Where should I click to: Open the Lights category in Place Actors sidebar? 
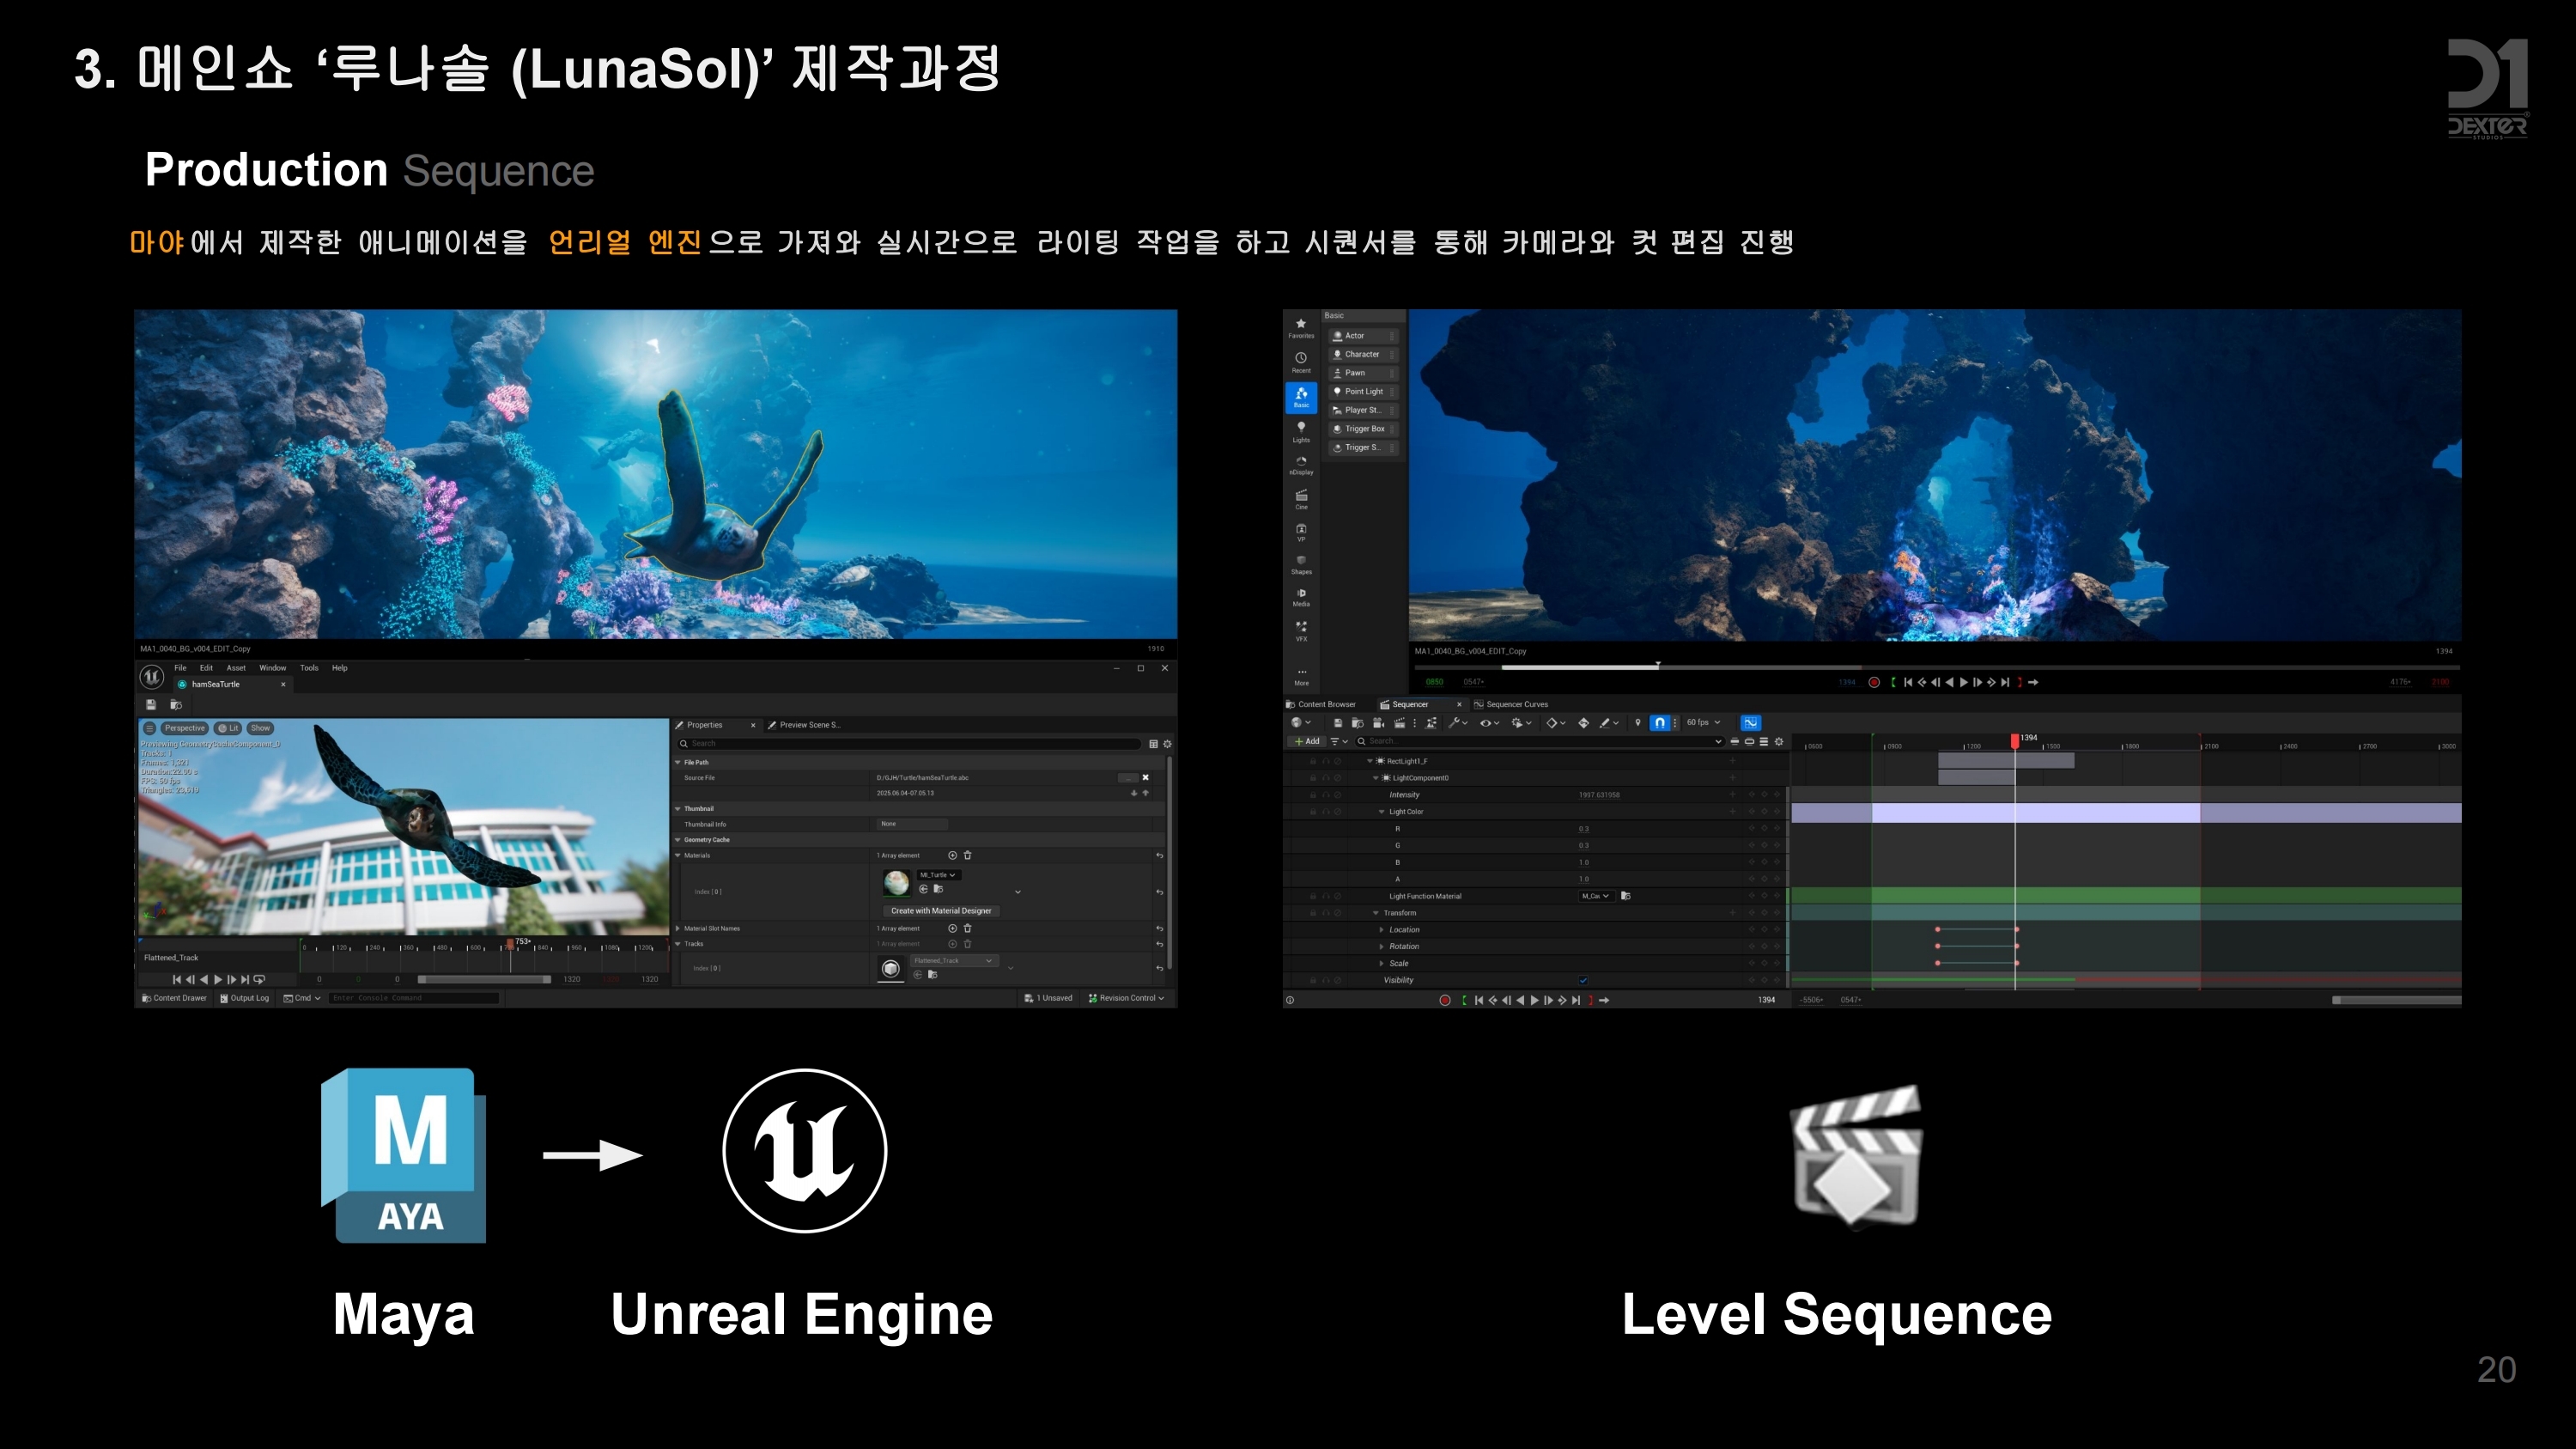tap(1301, 430)
